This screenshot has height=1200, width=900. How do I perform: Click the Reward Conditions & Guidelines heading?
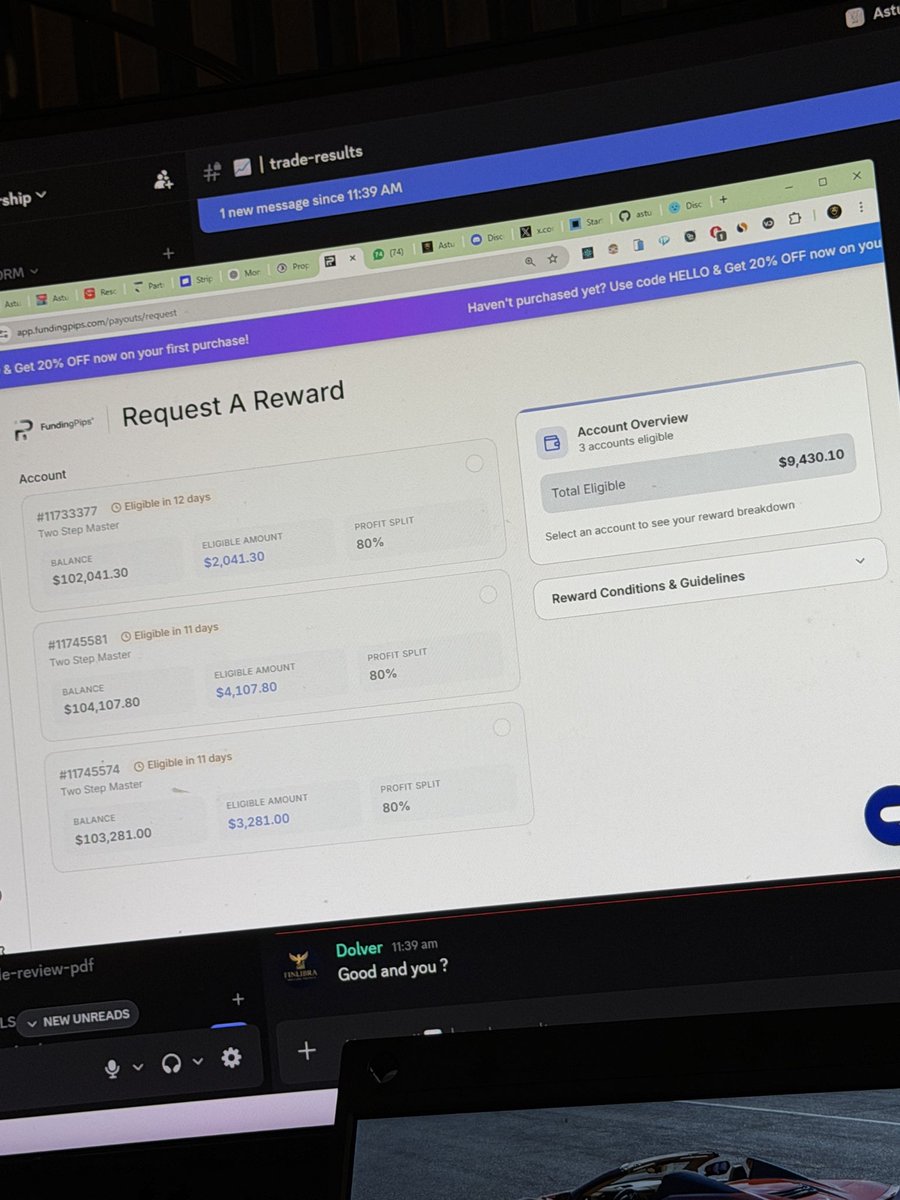pyautogui.click(x=648, y=586)
